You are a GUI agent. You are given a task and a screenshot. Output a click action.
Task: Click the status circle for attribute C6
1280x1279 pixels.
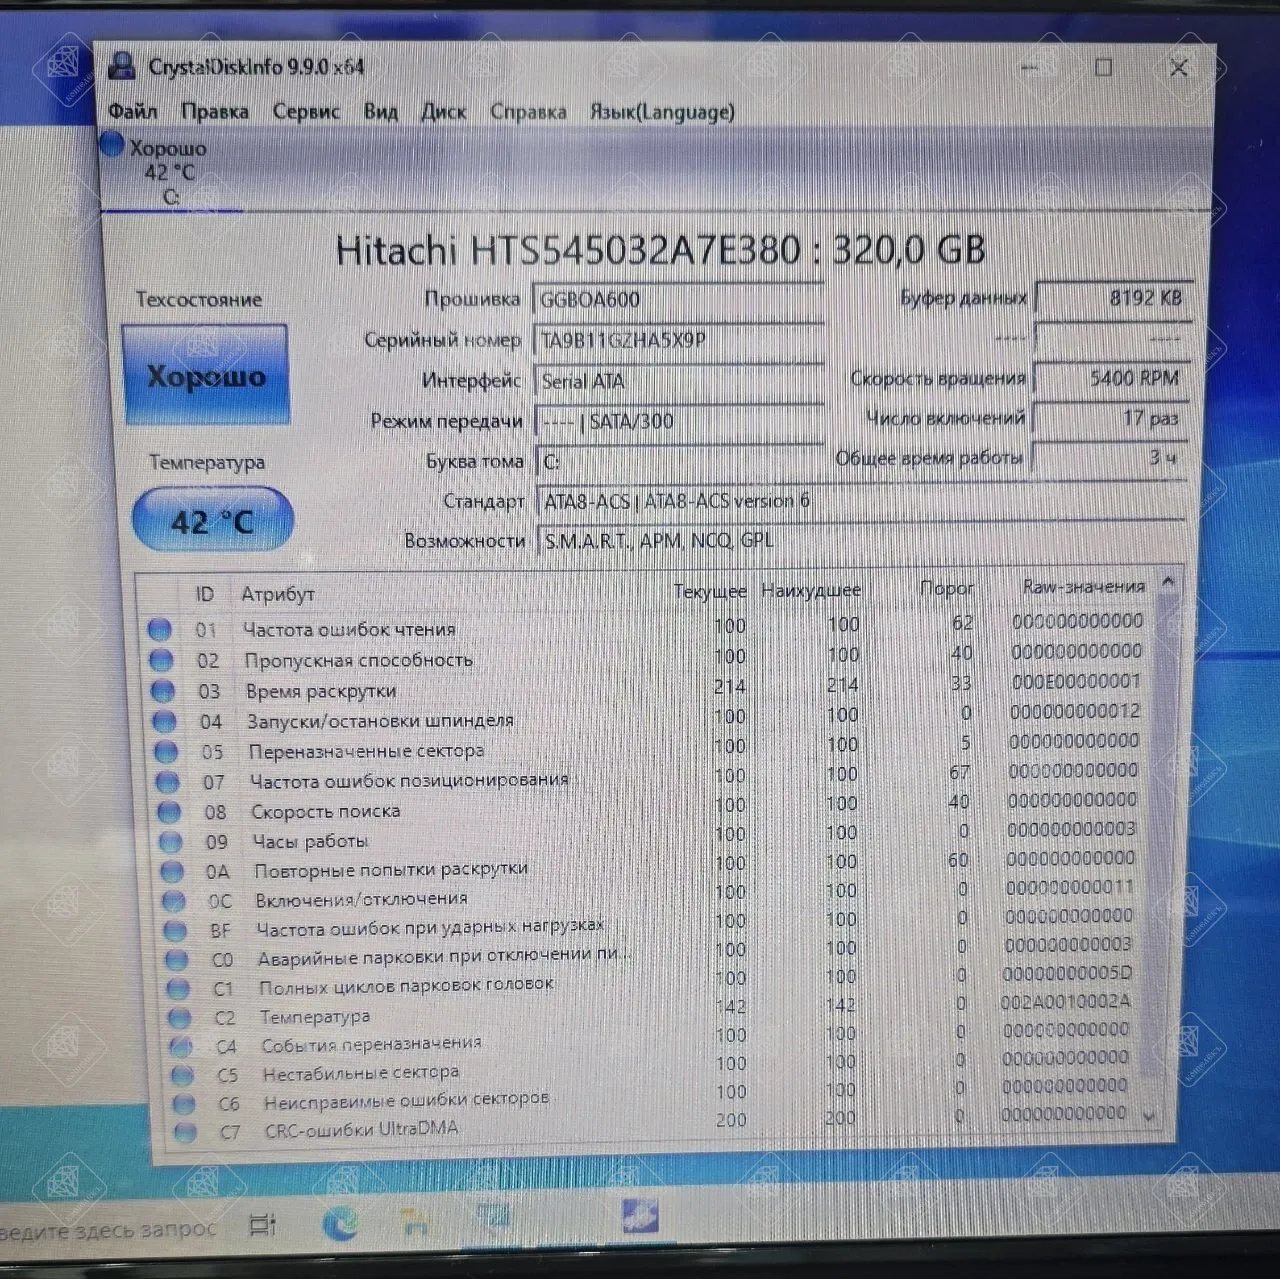click(184, 1105)
